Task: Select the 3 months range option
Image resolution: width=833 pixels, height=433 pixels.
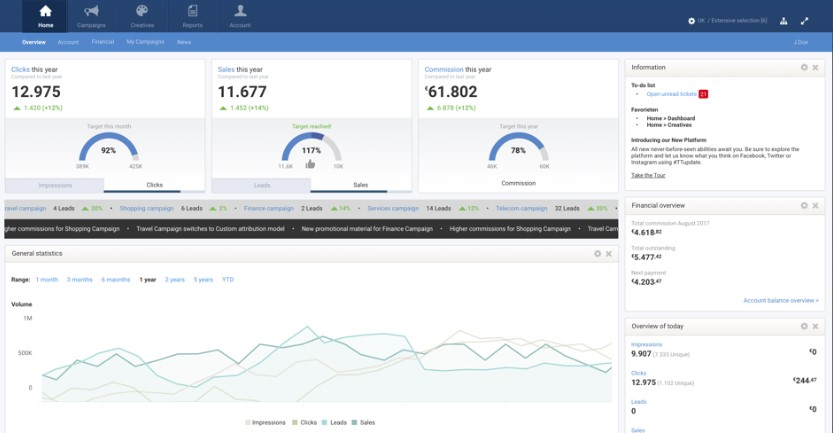Action: point(79,280)
